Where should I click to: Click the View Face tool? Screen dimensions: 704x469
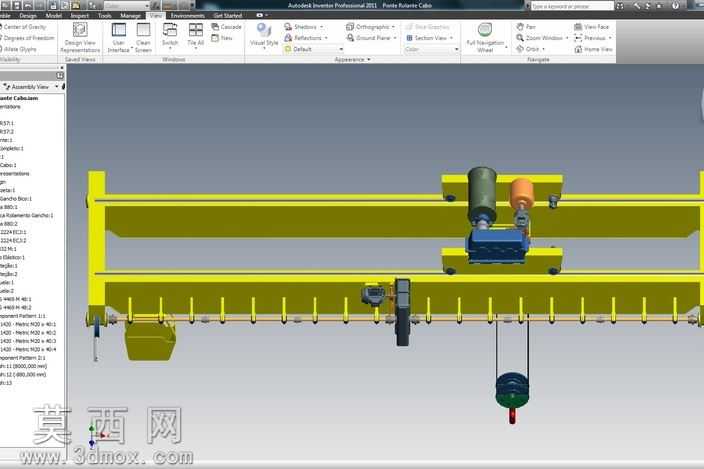tap(591, 27)
